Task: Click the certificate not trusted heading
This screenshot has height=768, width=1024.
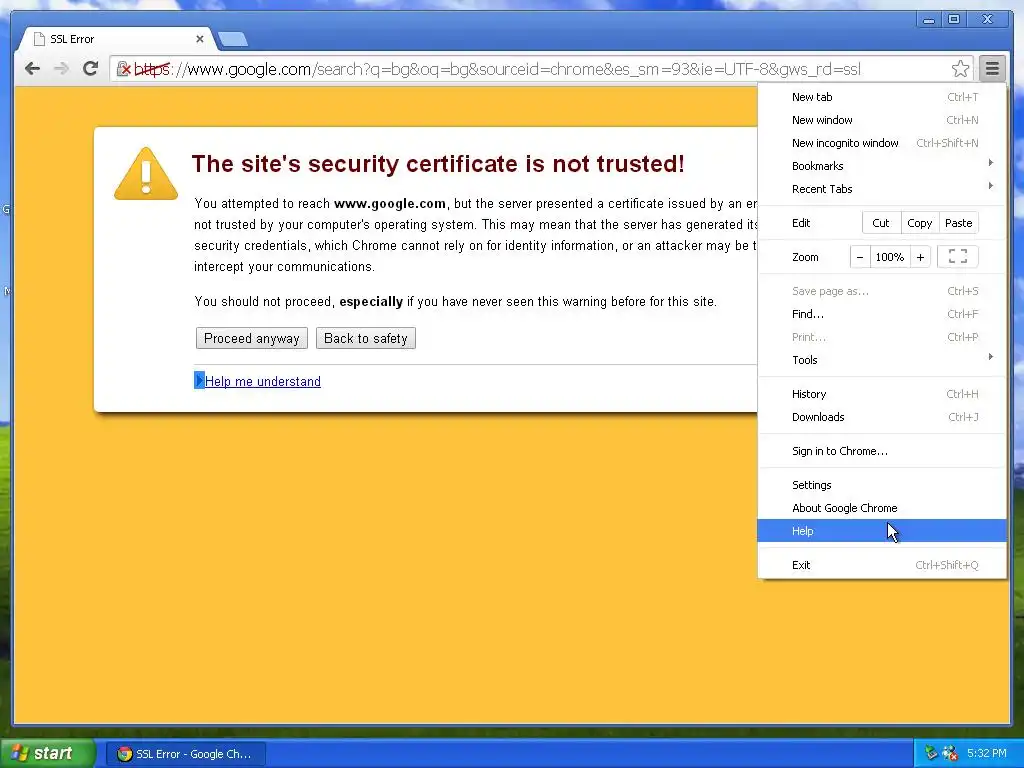Action: pos(438,164)
